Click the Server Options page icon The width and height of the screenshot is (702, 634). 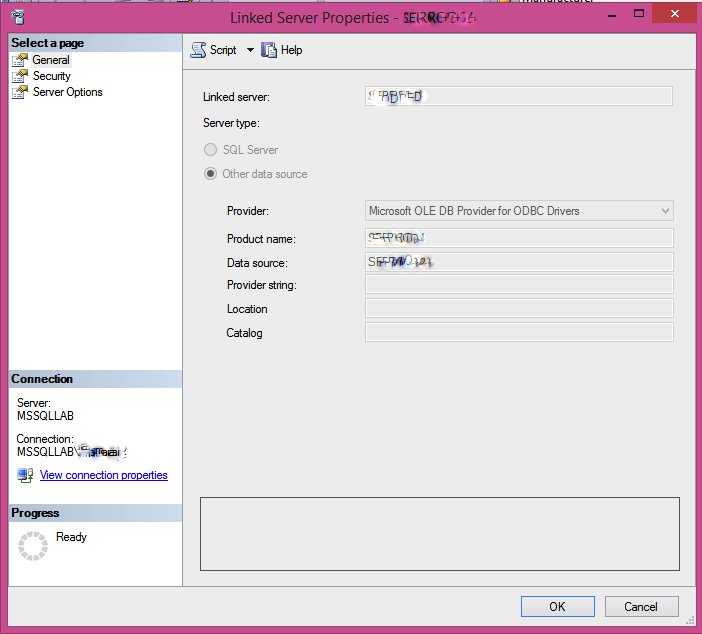click(x=21, y=92)
